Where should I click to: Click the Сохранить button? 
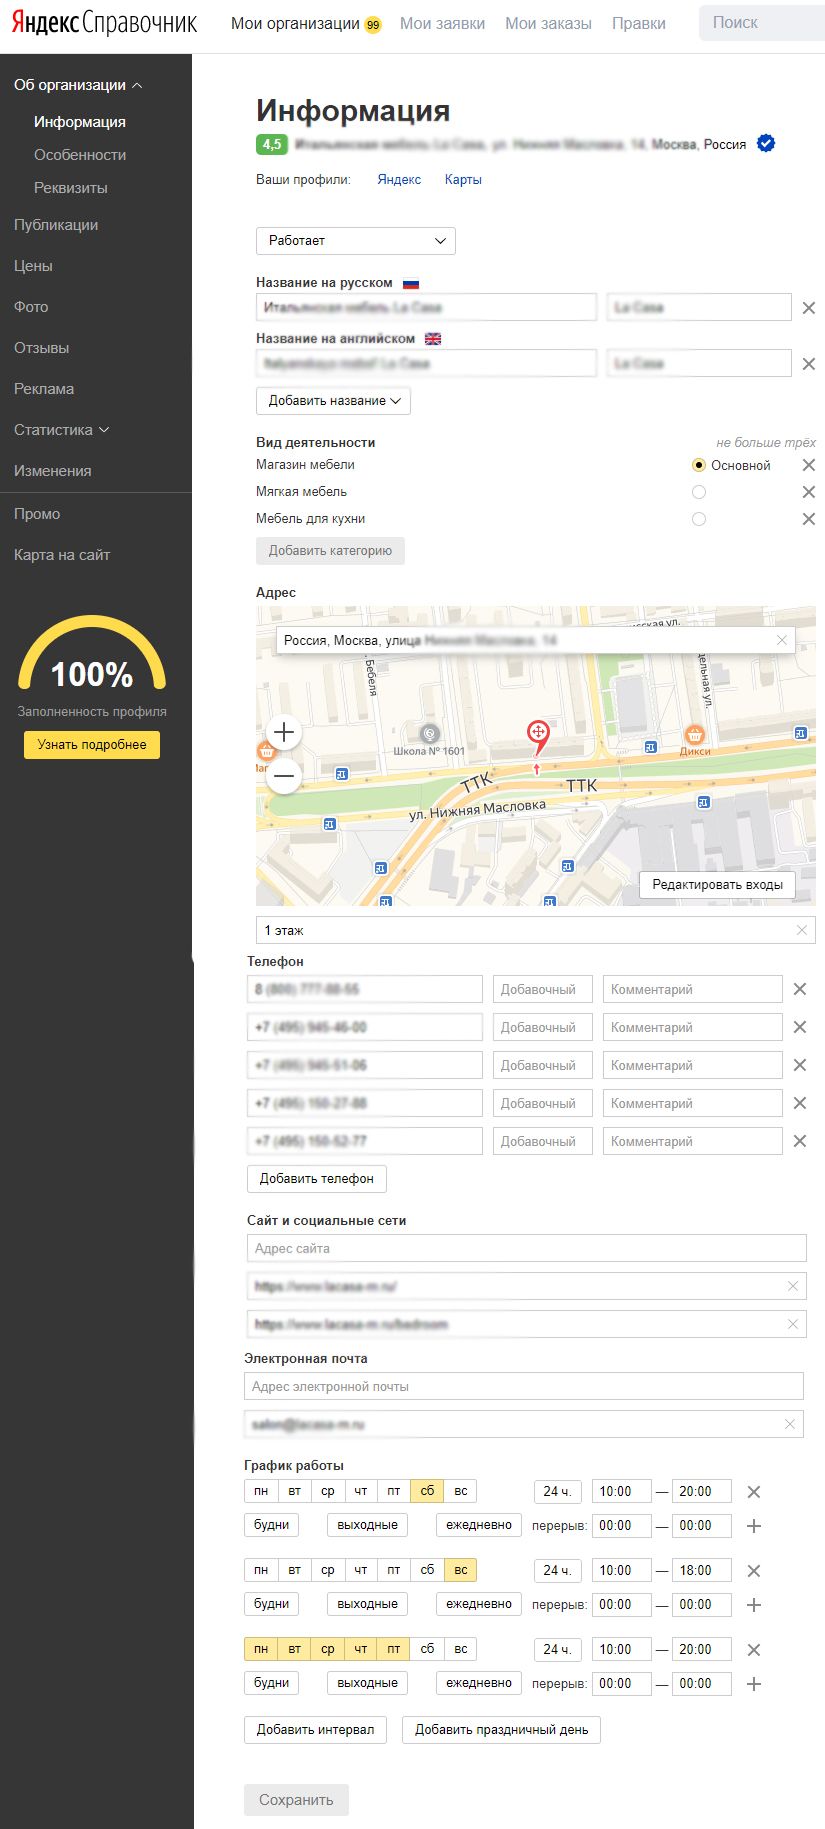pyautogui.click(x=296, y=1800)
